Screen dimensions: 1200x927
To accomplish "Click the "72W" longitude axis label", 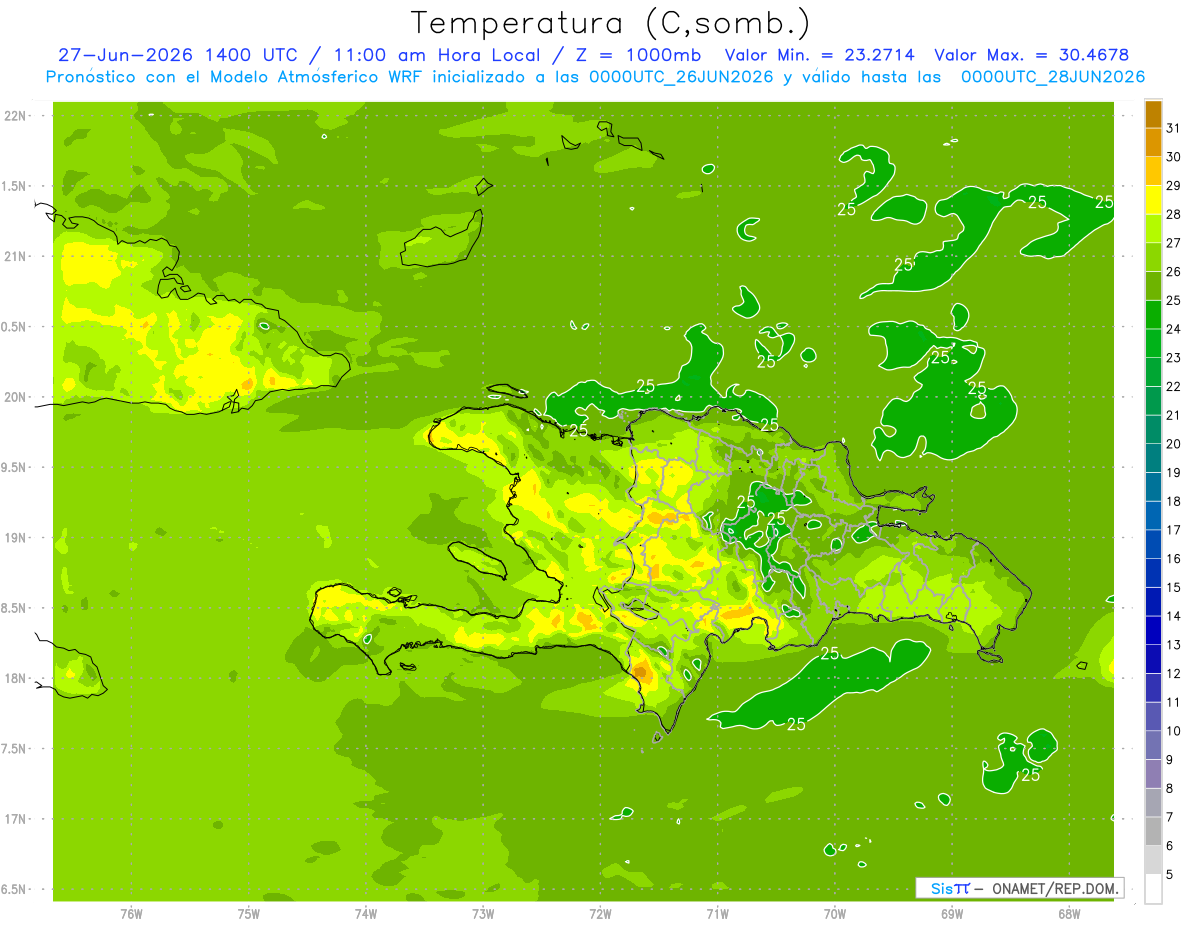I will [600, 913].
